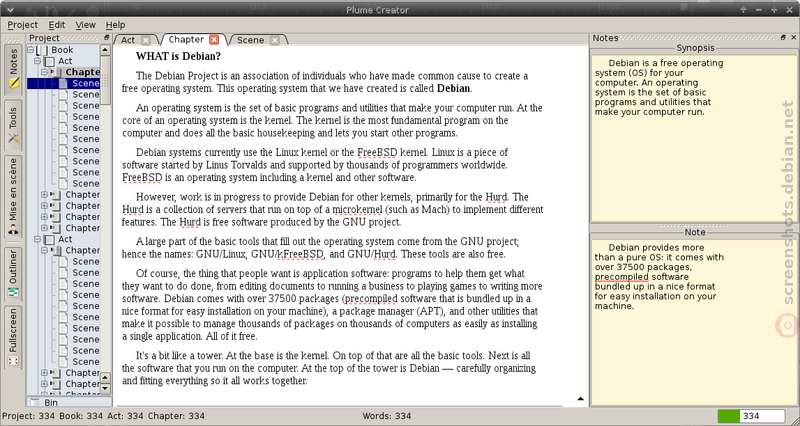Viewport: 800px width, 426px height.
Task: Click the underlined word "microkernel" in the editor
Action: (358, 210)
